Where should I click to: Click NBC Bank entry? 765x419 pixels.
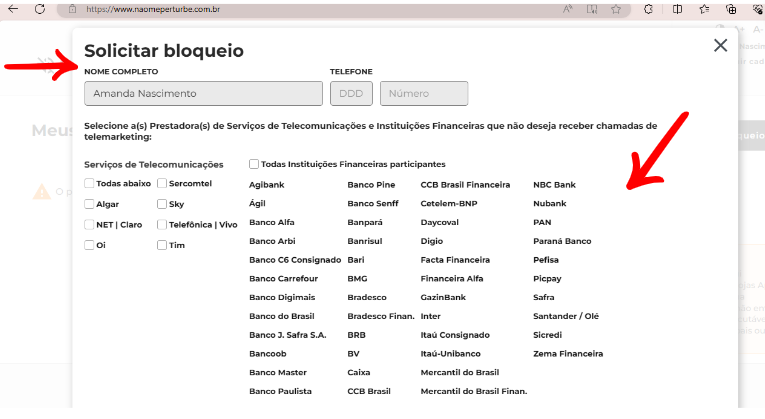coord(554,185)
